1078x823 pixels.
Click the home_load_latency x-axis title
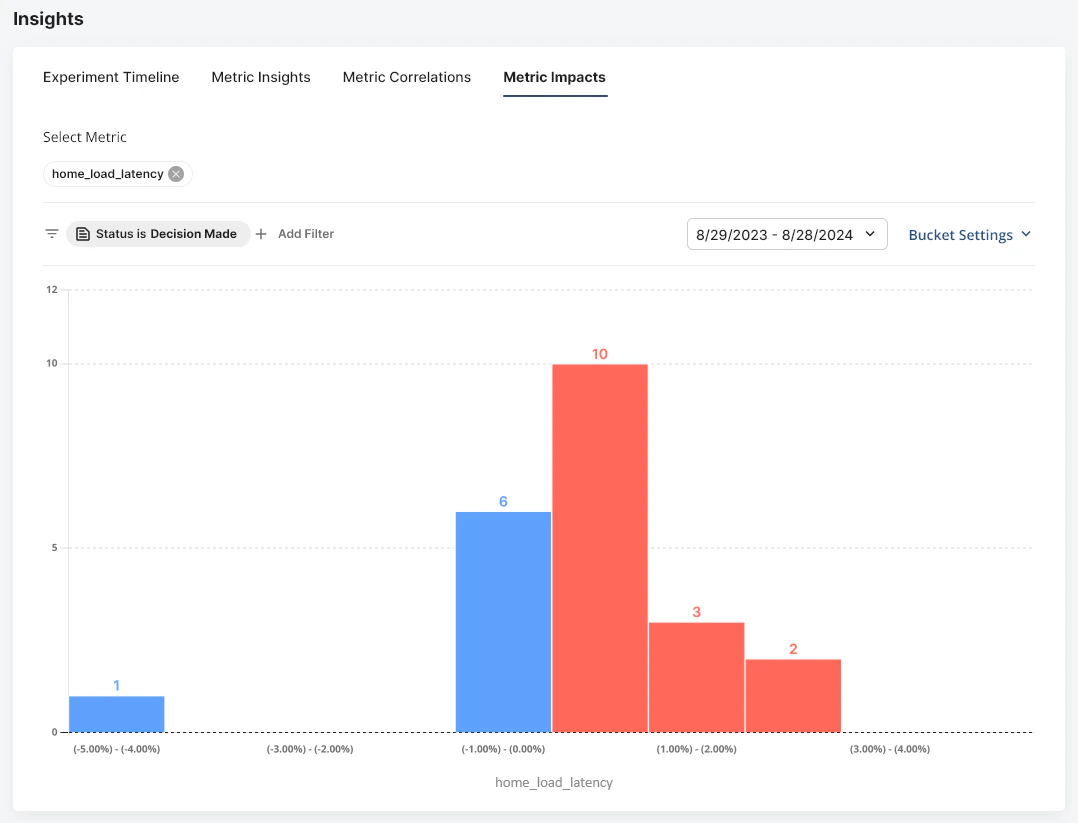tap(553, 782)
